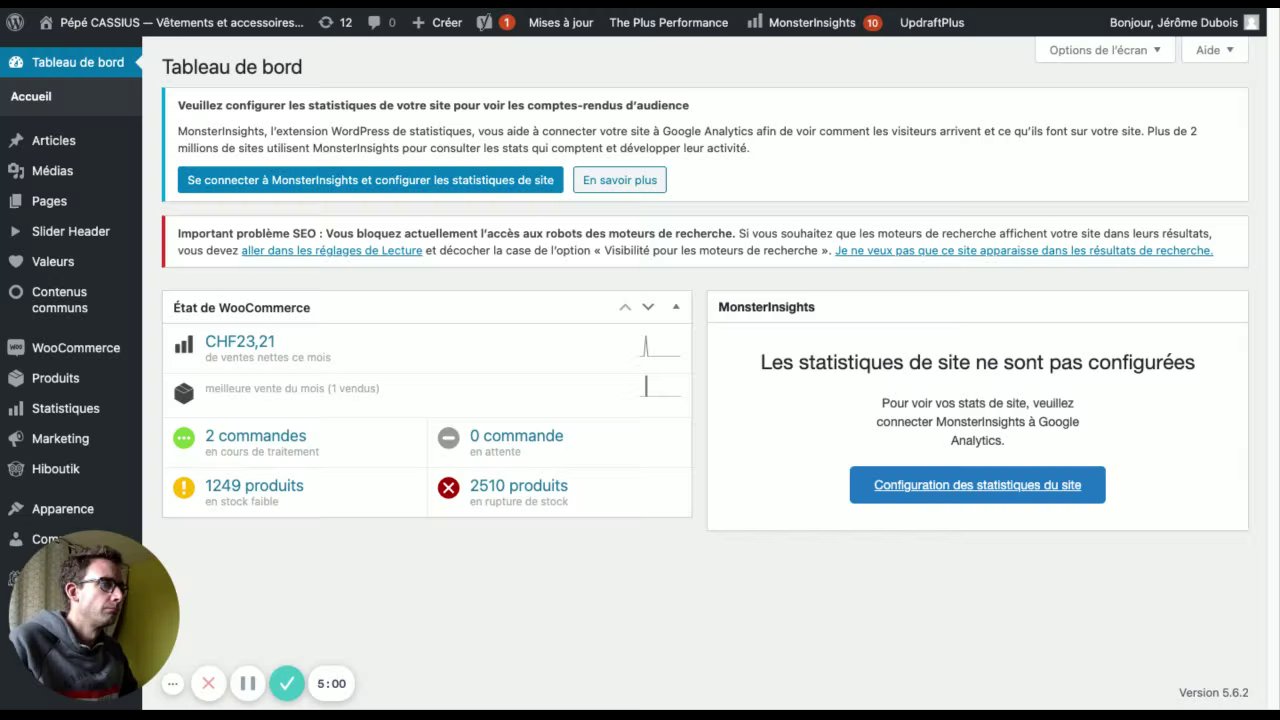The height and width of the screenshot is (720, 1280).
Task: Move État de WooCommerce widget down
Action: (648, 307)
